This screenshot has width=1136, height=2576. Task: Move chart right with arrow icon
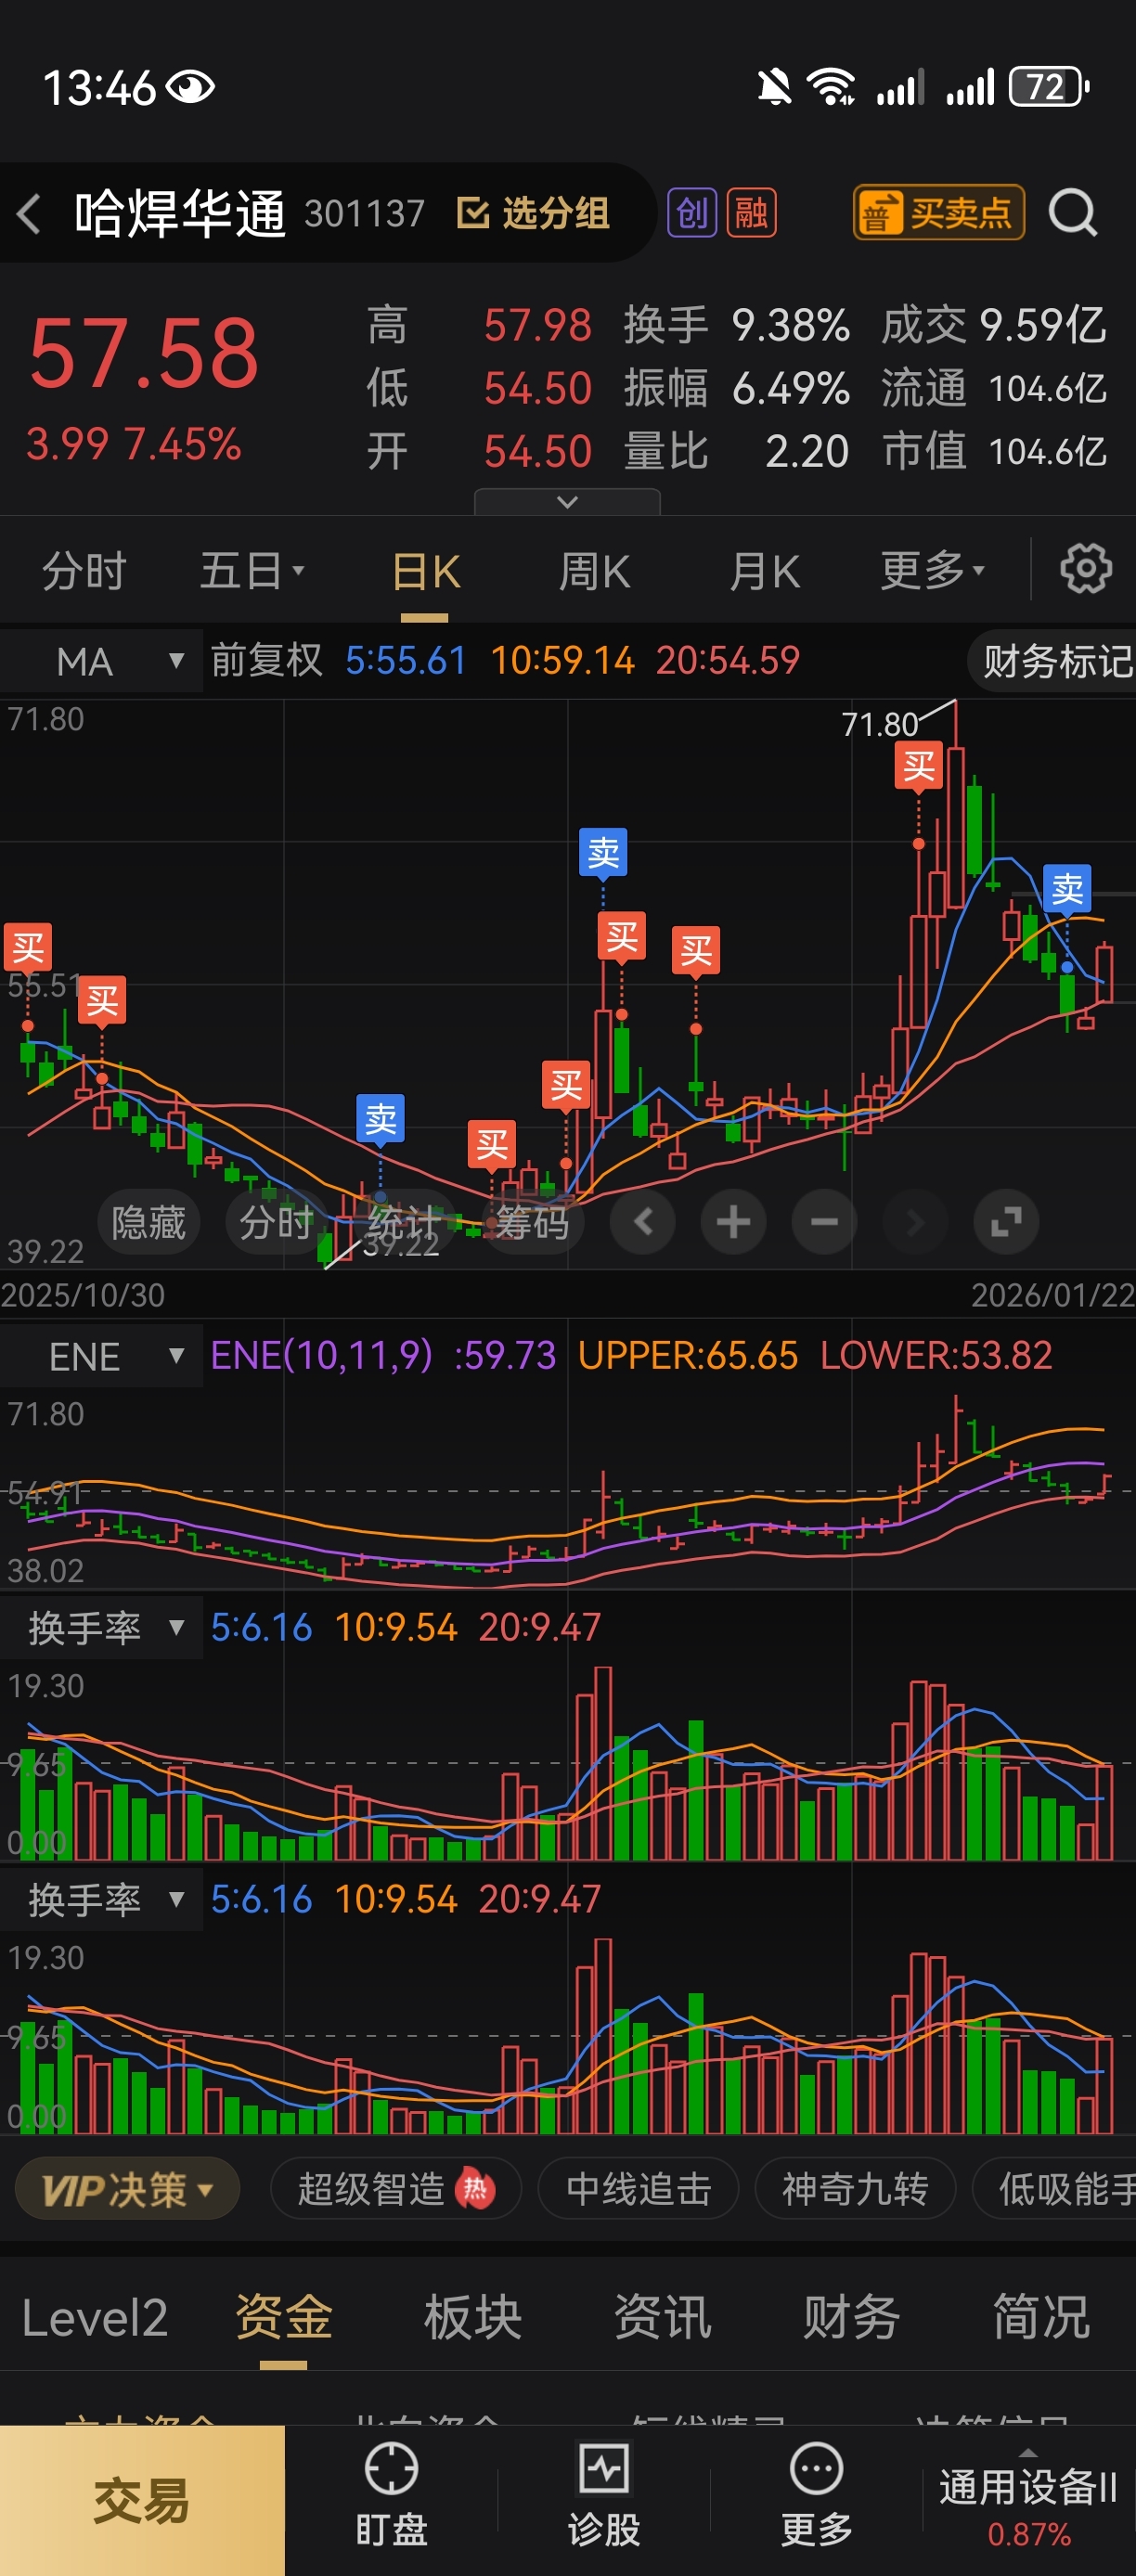(x=914, y=1222)
